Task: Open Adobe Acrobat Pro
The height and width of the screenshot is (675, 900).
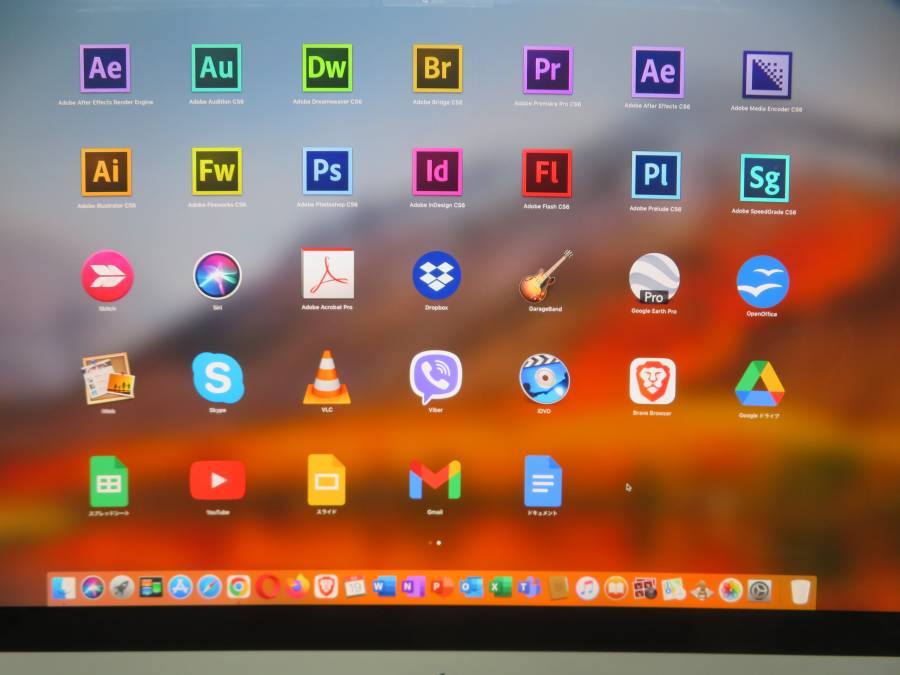Action: (328, 274)
